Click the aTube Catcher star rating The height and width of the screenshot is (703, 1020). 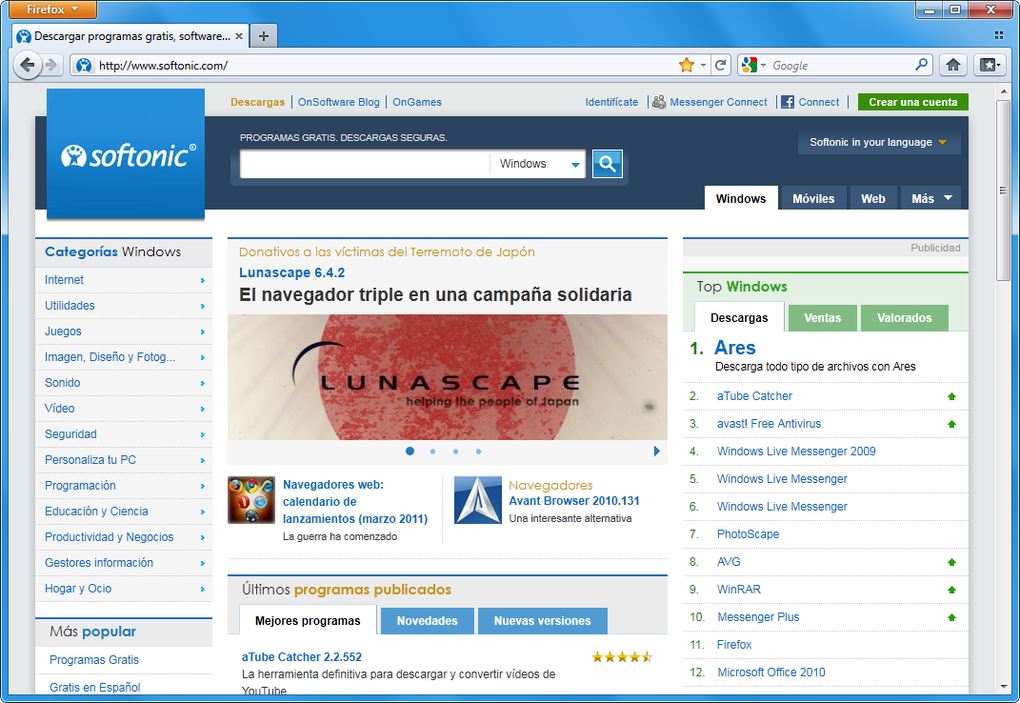pos(622,657)
